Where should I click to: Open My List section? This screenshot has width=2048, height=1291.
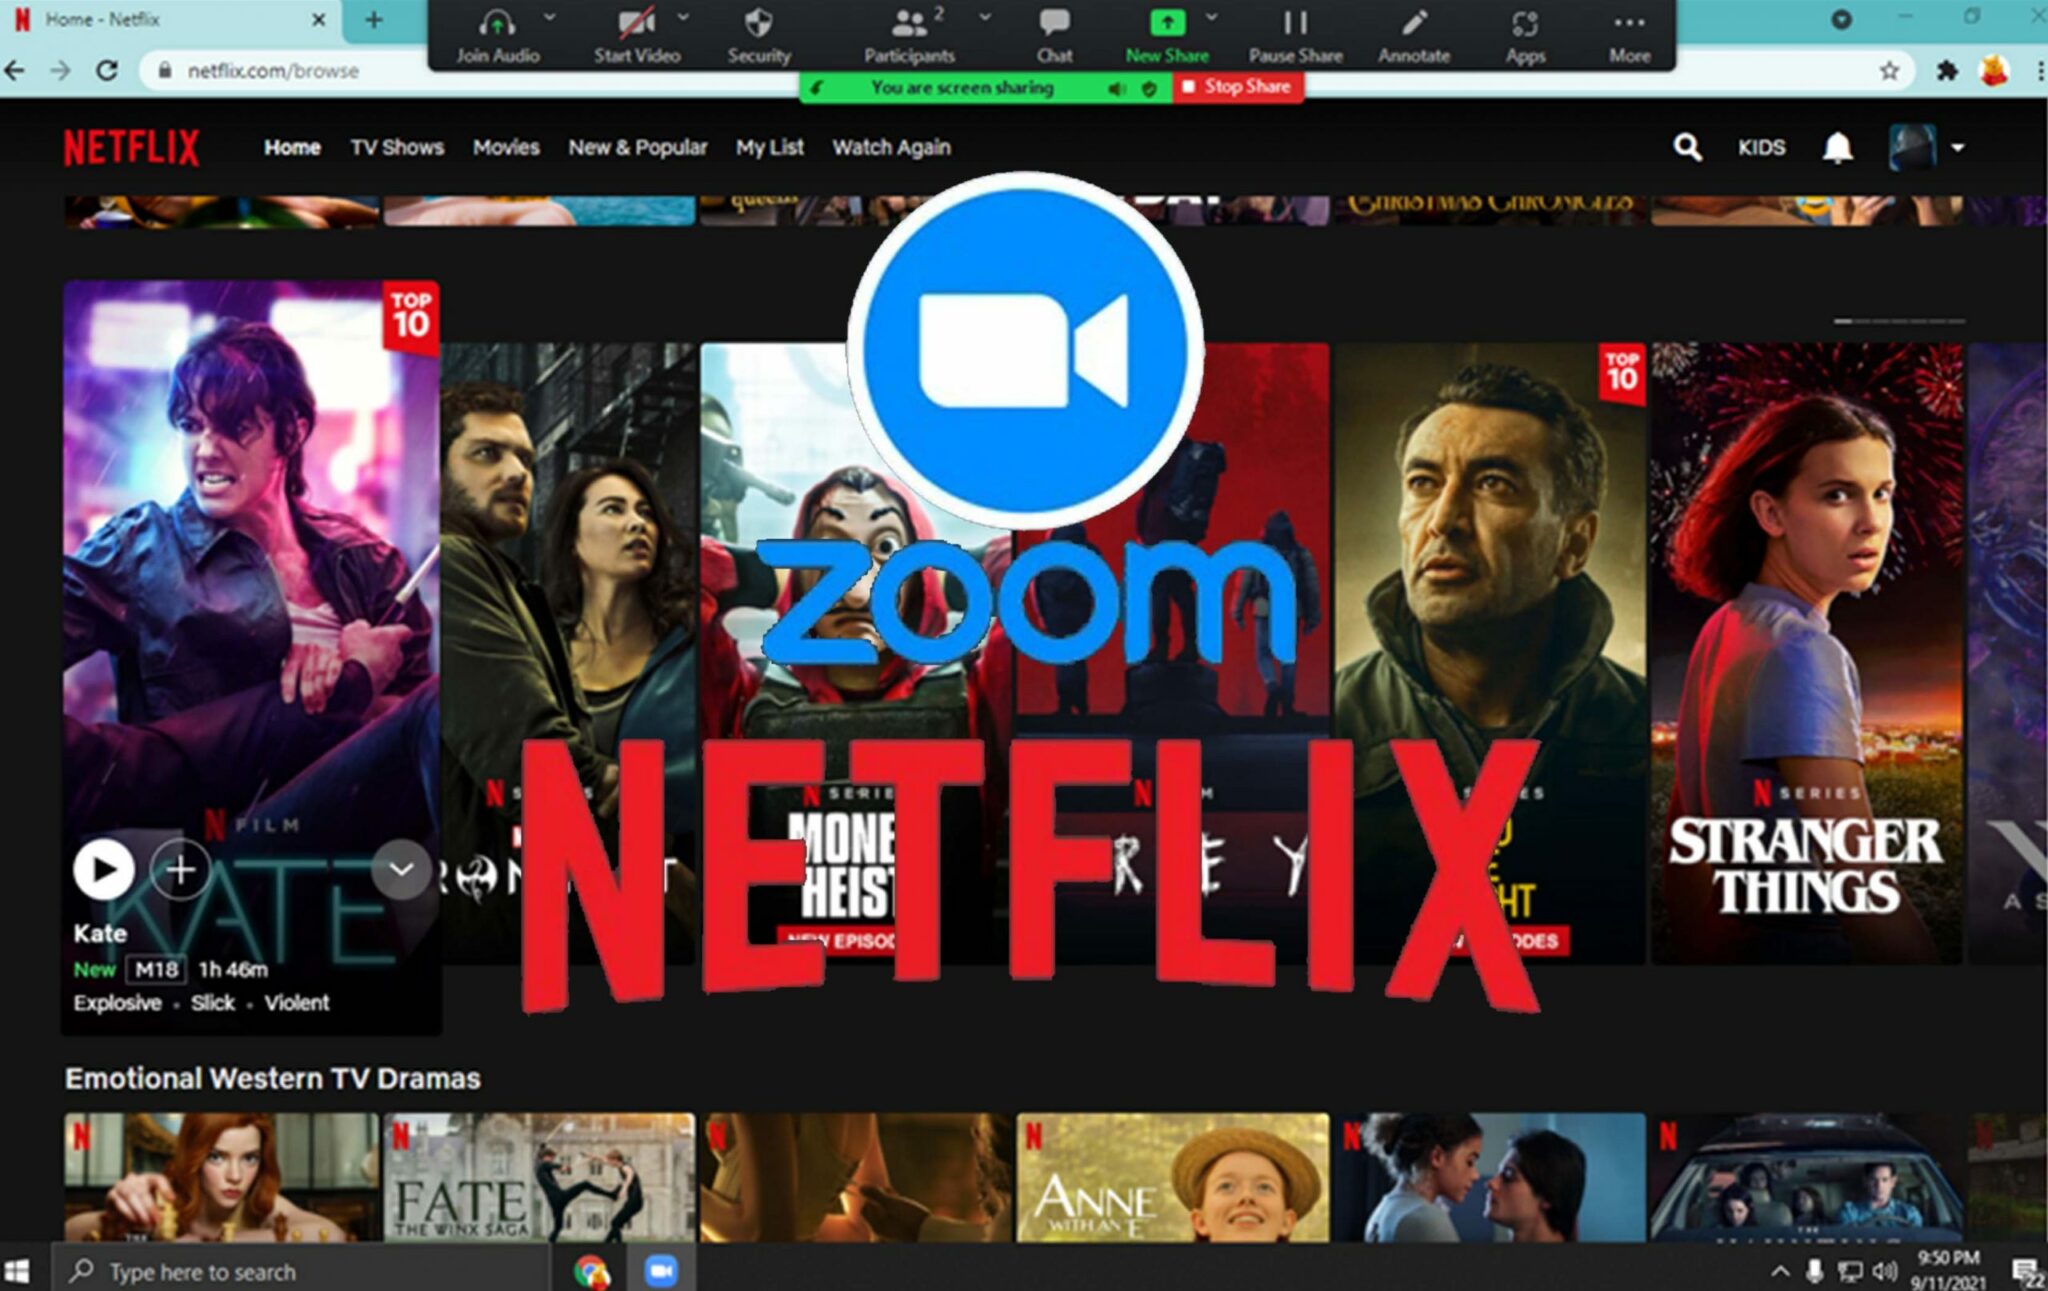pyautogui.click(x=770, y=147)
